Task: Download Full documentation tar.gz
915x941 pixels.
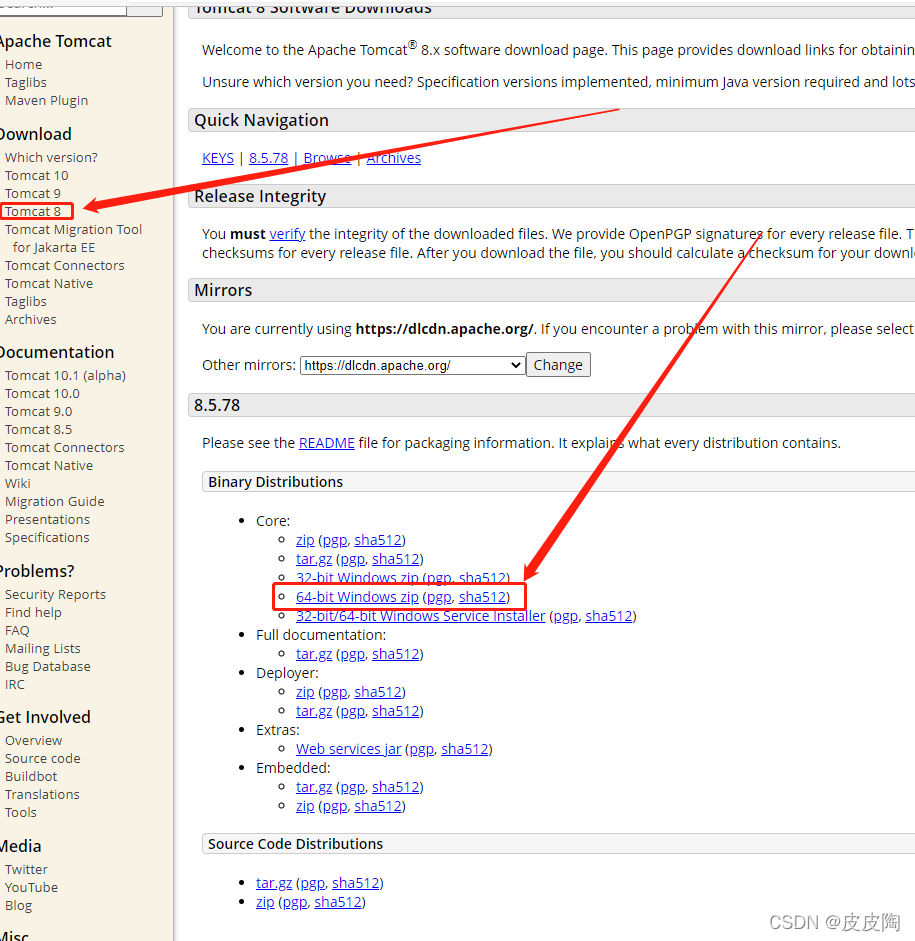Action: click(314, 654)
